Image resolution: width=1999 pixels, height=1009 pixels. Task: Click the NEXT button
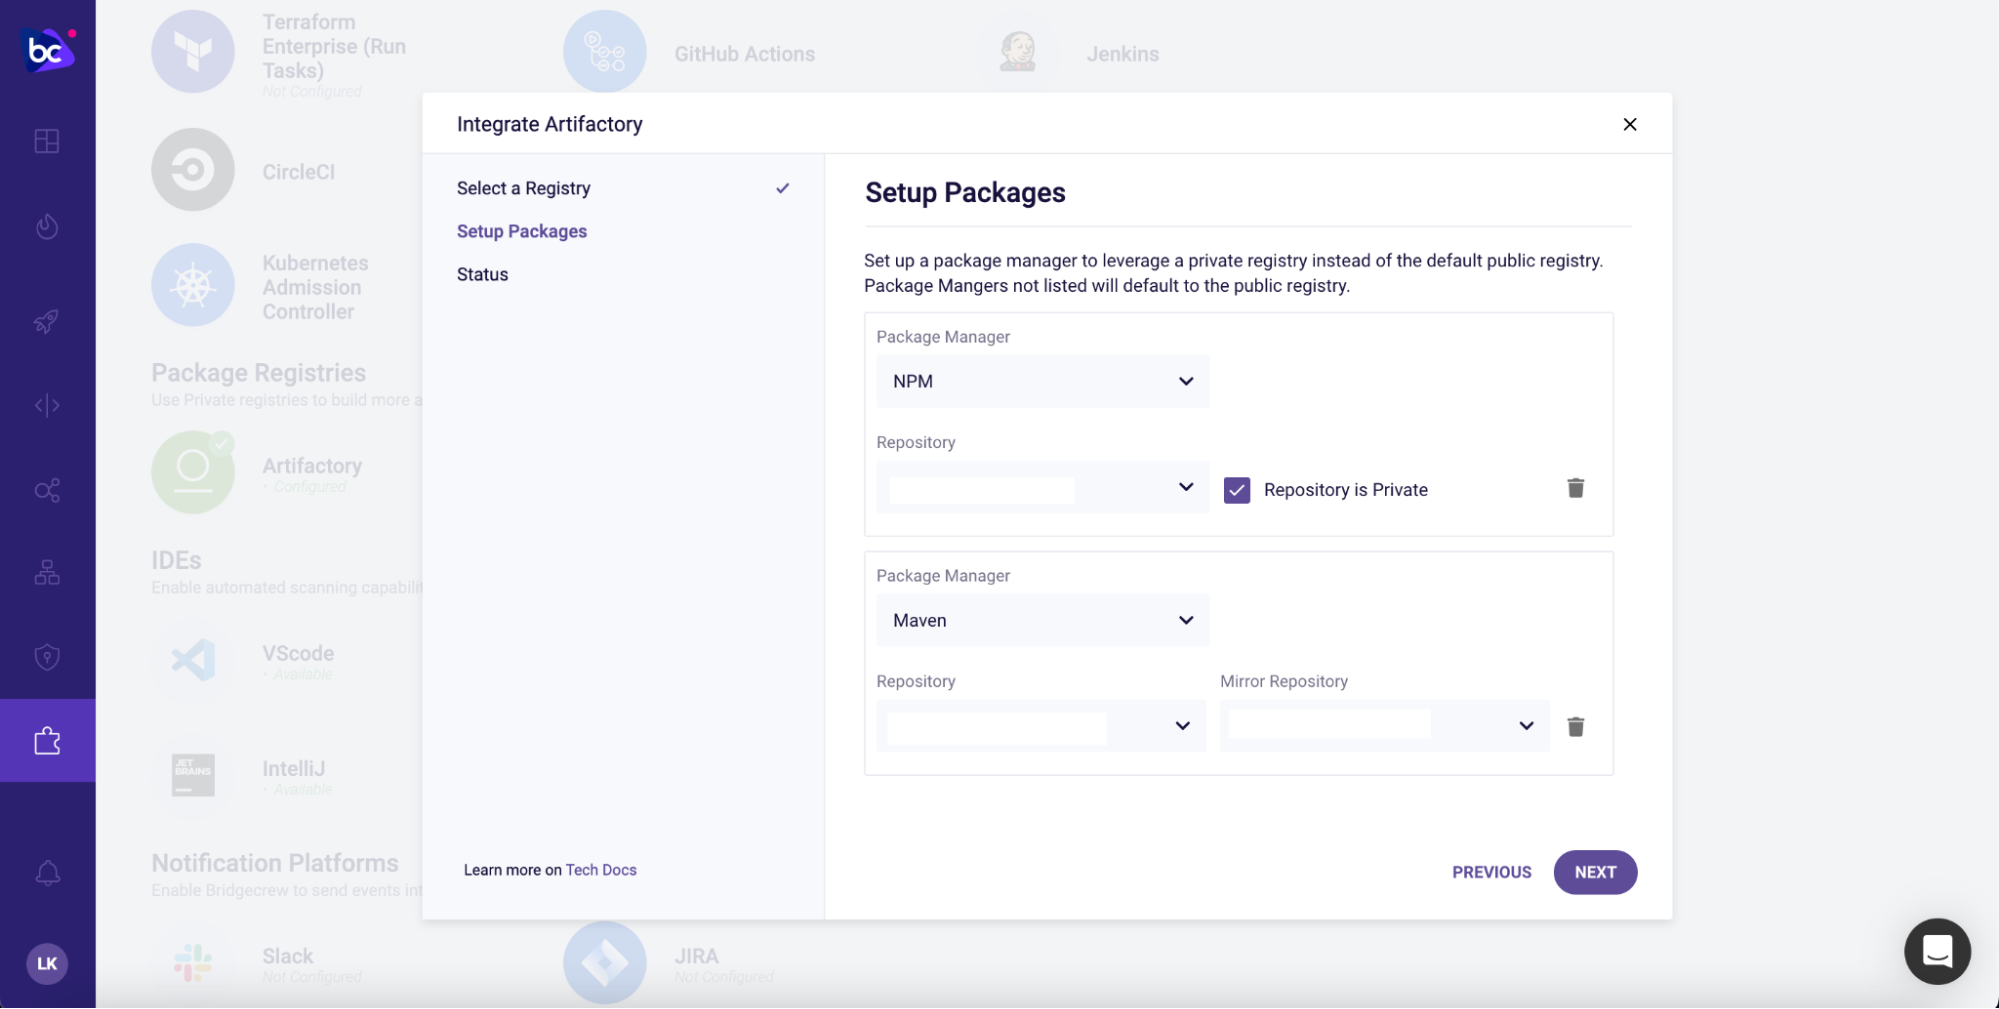click(x=1594, y=872)
